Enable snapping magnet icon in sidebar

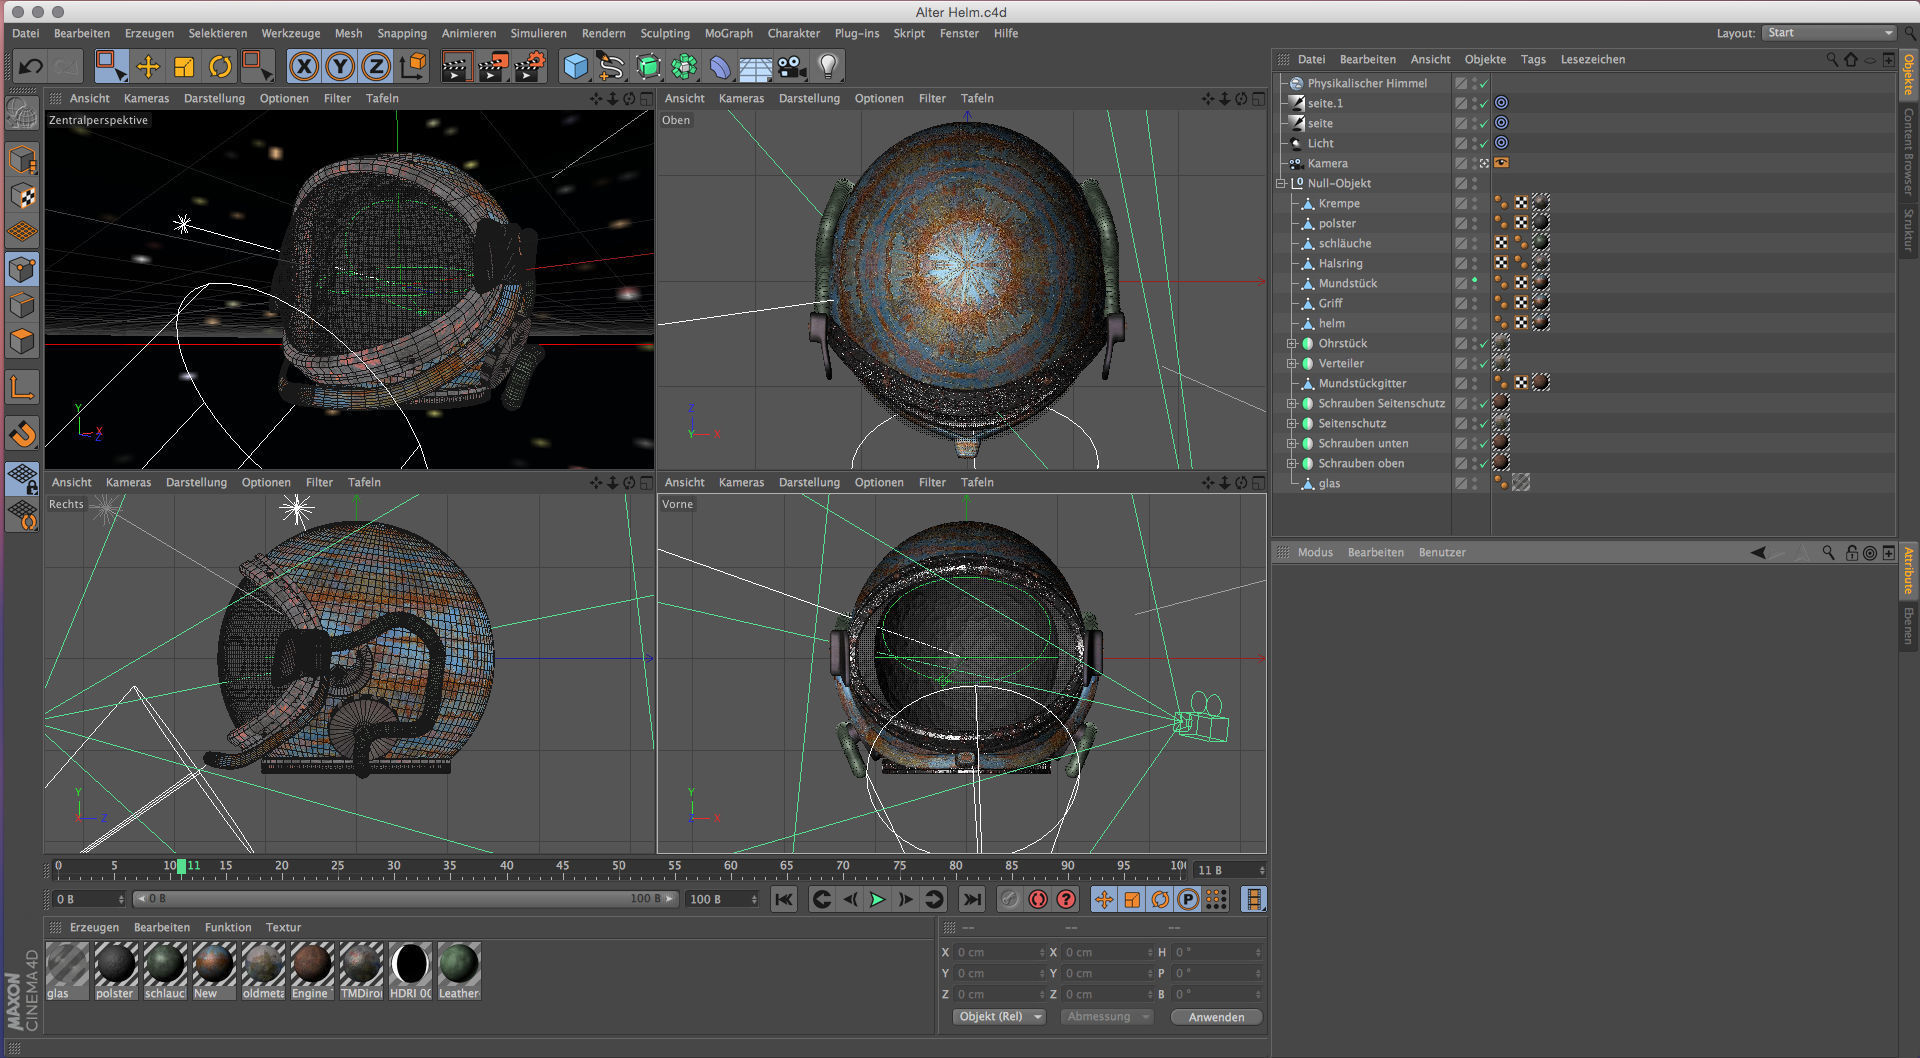[22, 433]
